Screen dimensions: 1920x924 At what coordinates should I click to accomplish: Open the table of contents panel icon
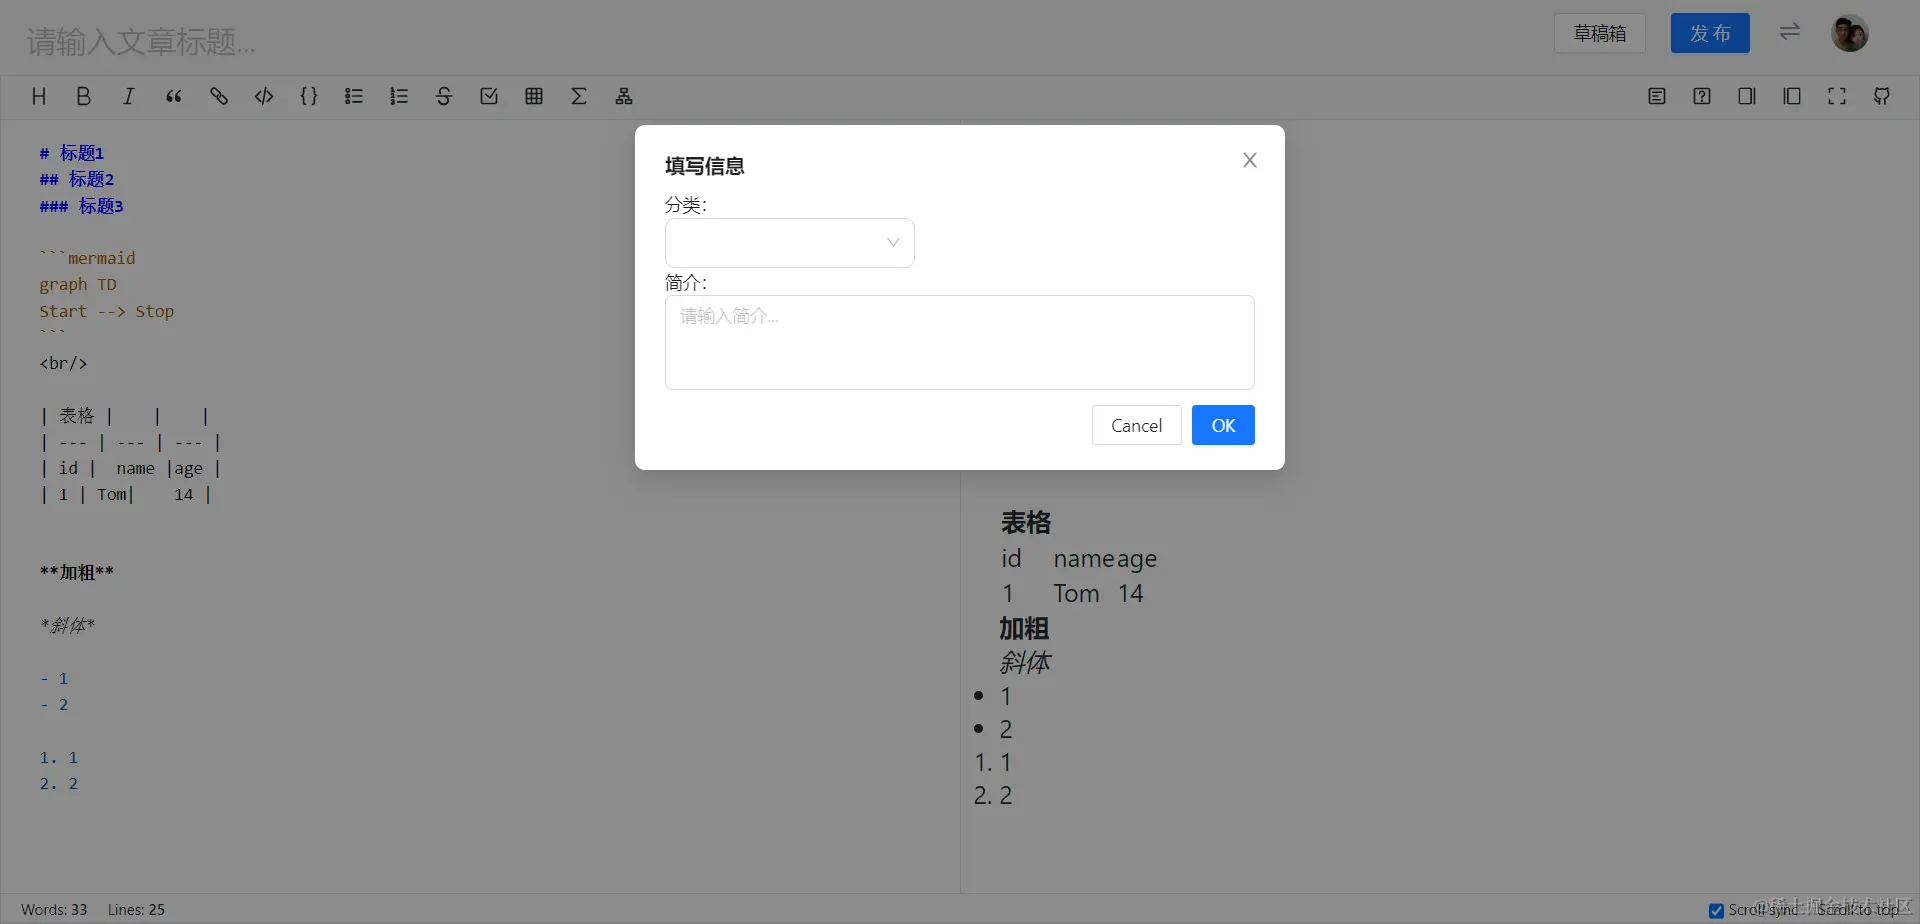1657,96
